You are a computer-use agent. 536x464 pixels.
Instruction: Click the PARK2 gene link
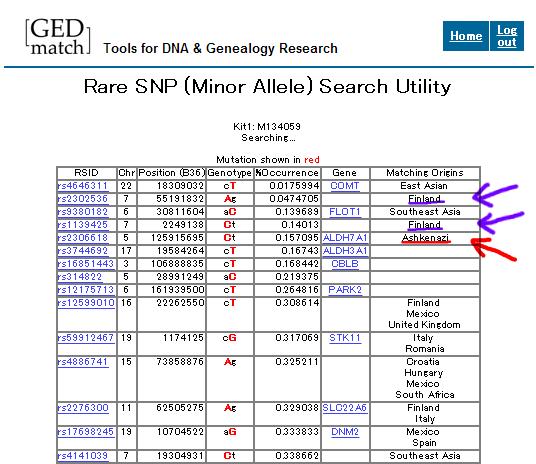tap(345, 290)
